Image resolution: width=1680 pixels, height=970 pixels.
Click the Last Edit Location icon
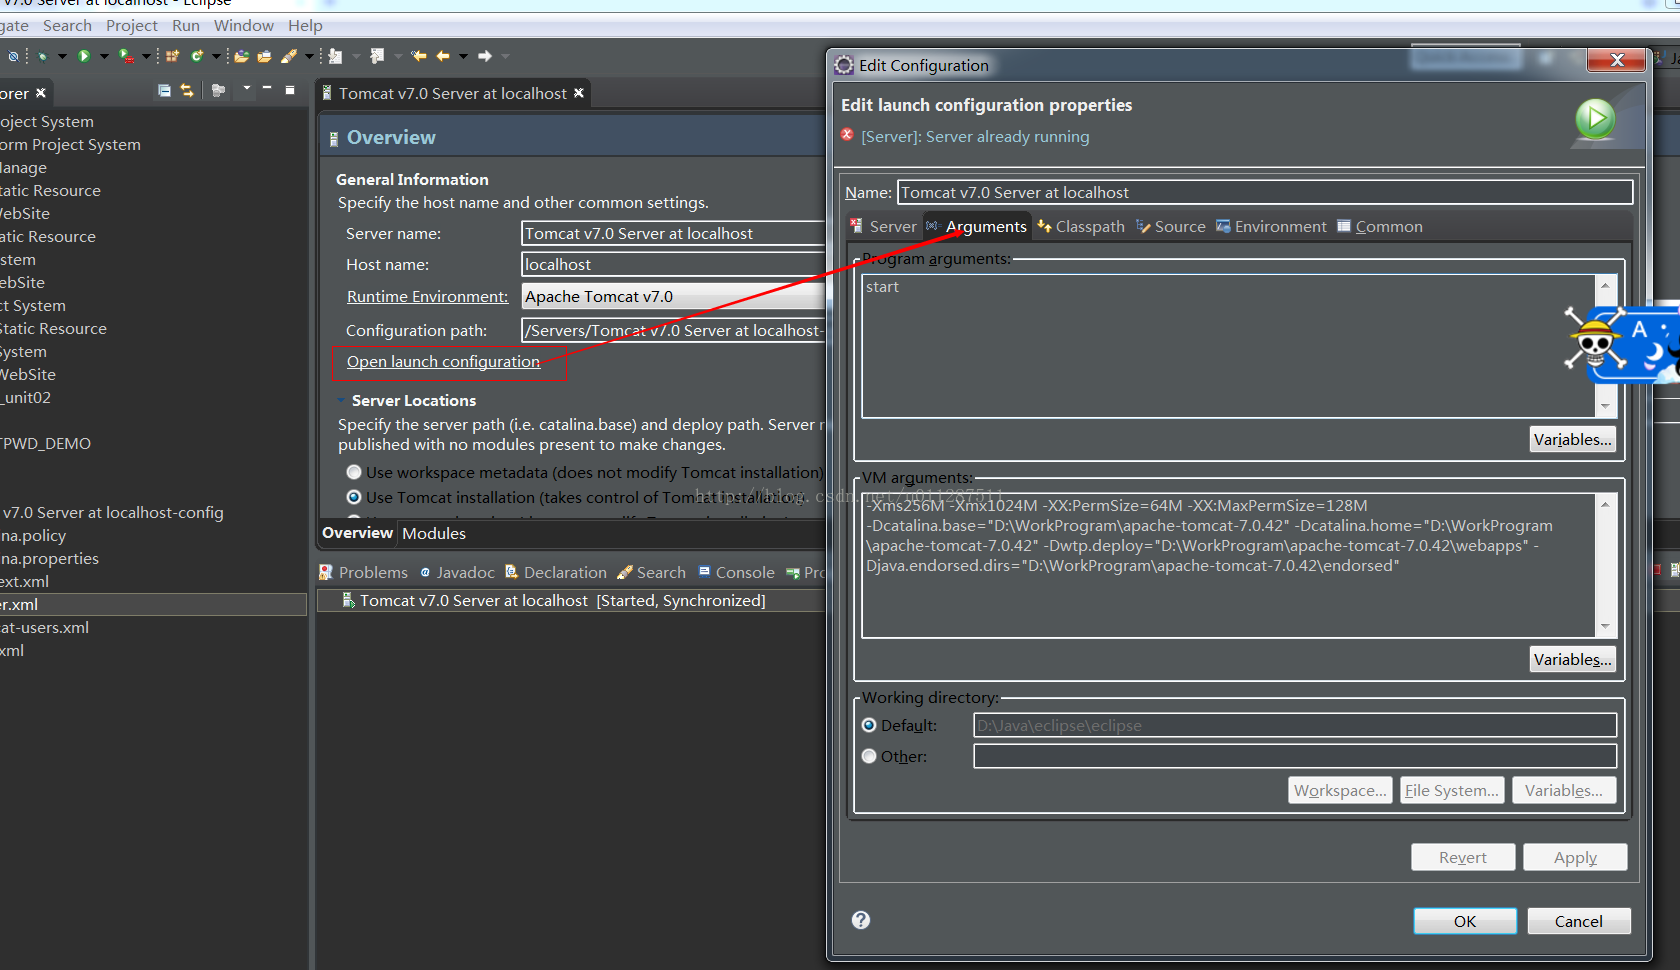[419, 56]
